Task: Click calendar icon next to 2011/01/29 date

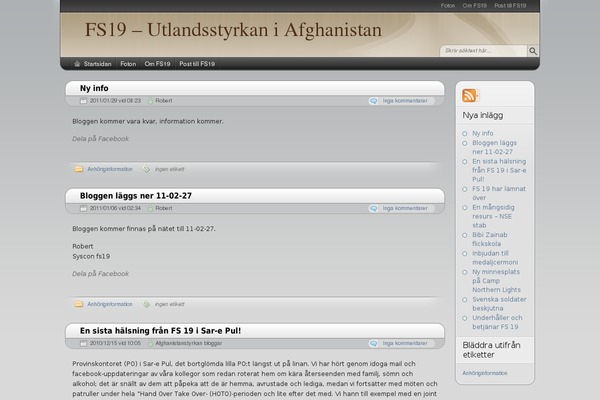Action: pos(83,101)
